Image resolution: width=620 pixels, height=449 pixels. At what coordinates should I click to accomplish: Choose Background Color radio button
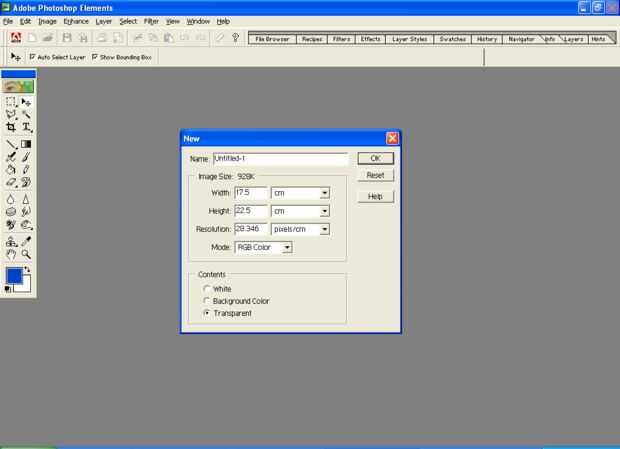click(206, 301)
